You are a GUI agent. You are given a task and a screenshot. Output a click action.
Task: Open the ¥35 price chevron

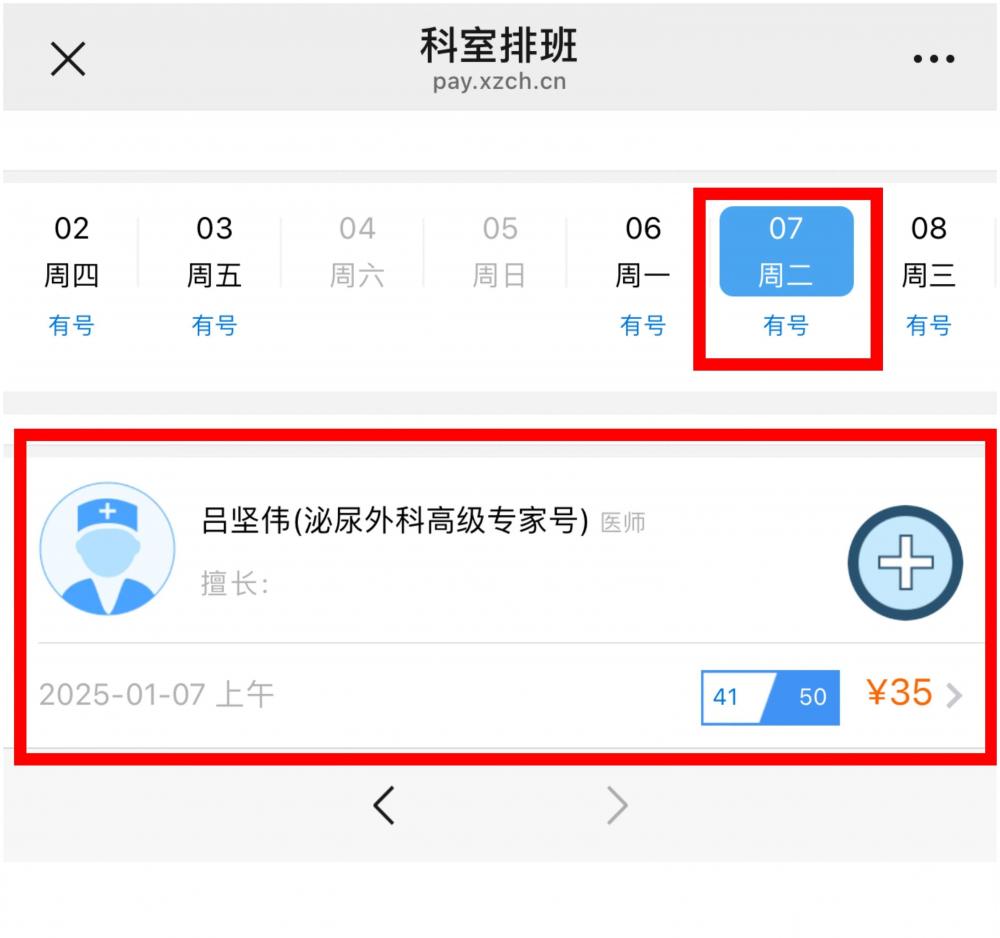click(954, 695)
